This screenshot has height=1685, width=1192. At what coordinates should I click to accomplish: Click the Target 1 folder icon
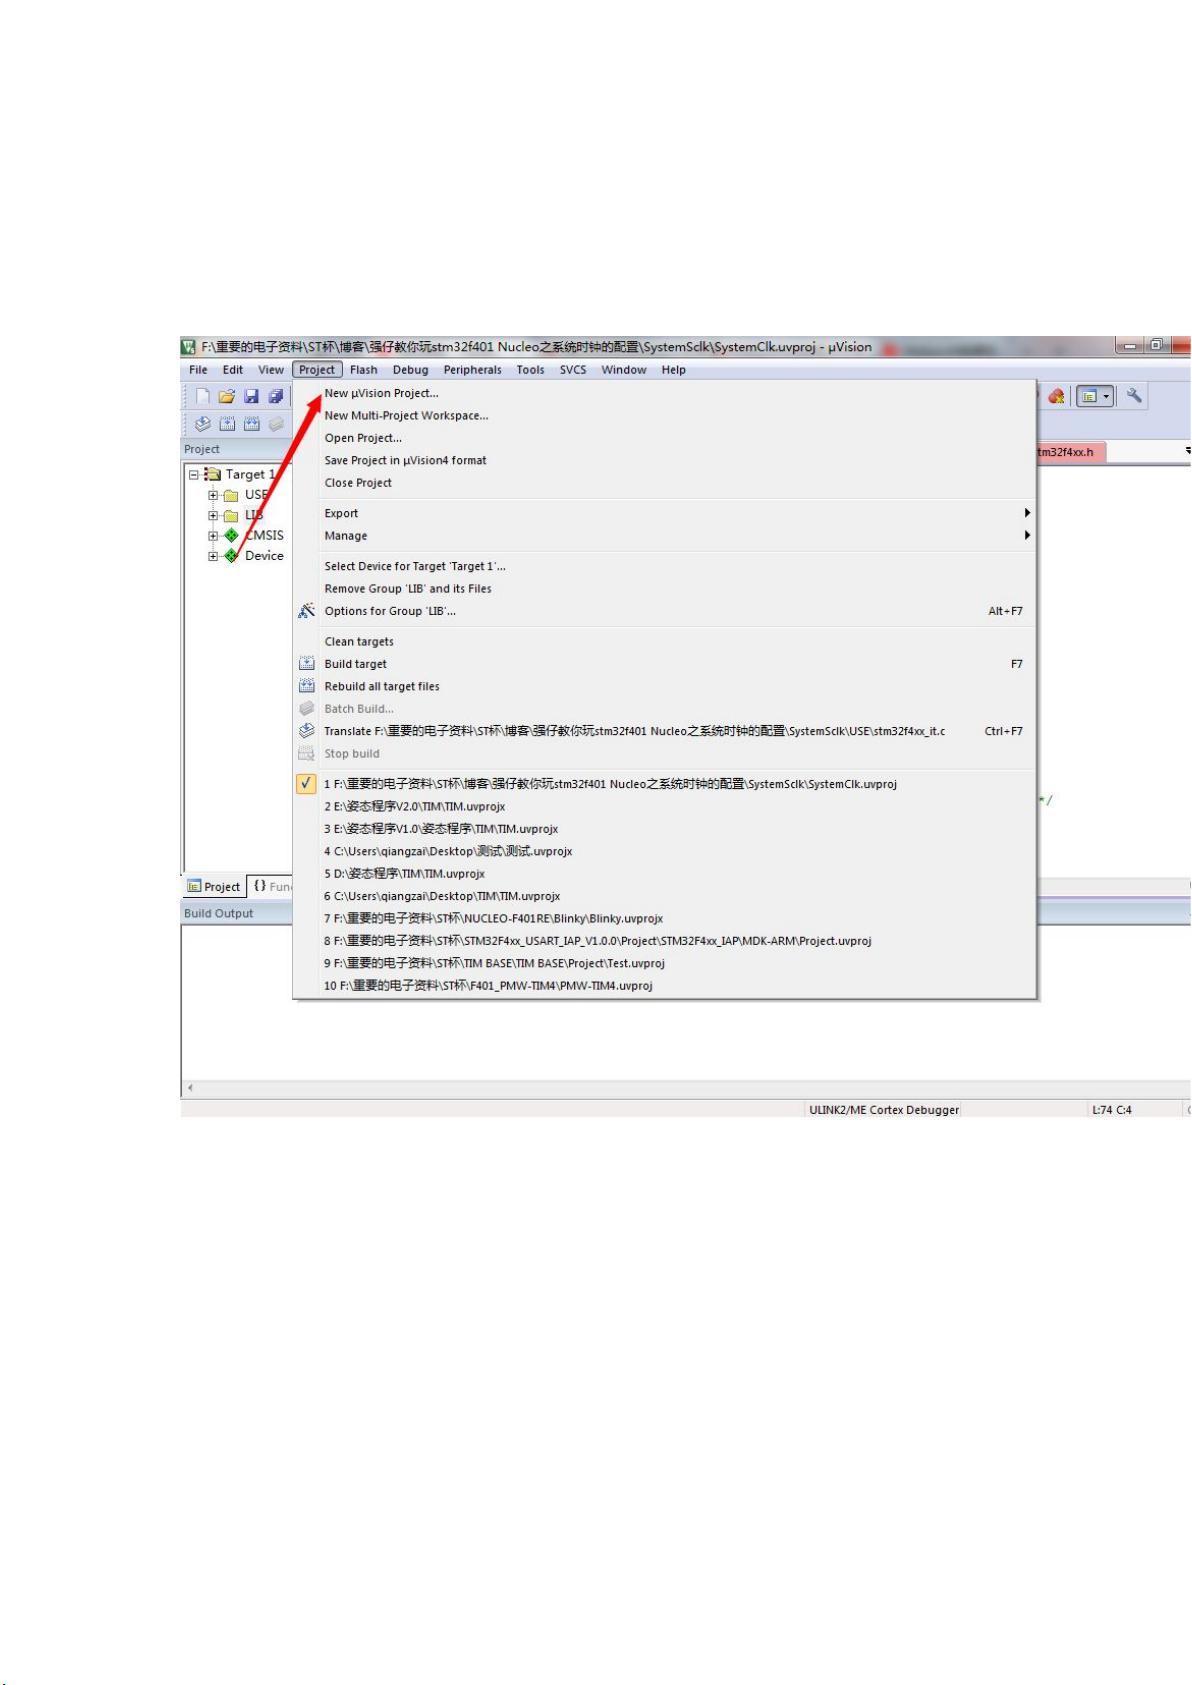(212, 474)
